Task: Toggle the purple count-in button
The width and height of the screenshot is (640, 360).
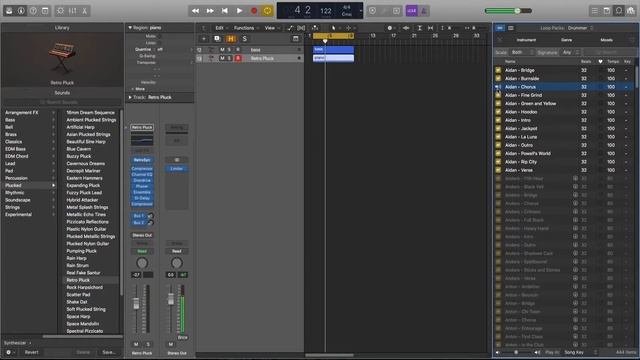Action: (411, 11)
